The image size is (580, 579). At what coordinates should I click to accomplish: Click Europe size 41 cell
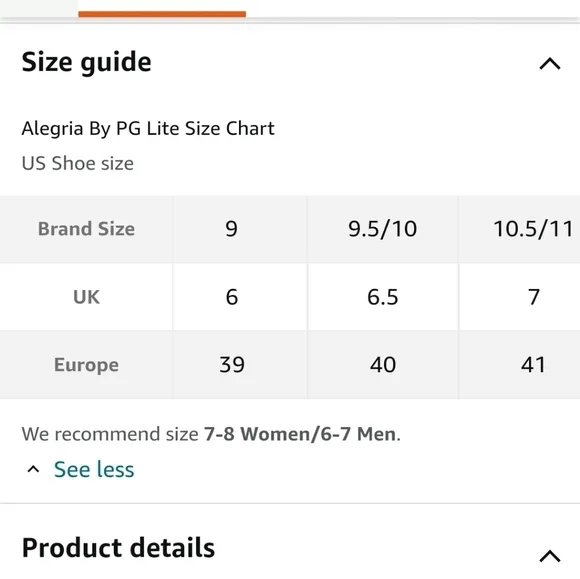(519, 365)
